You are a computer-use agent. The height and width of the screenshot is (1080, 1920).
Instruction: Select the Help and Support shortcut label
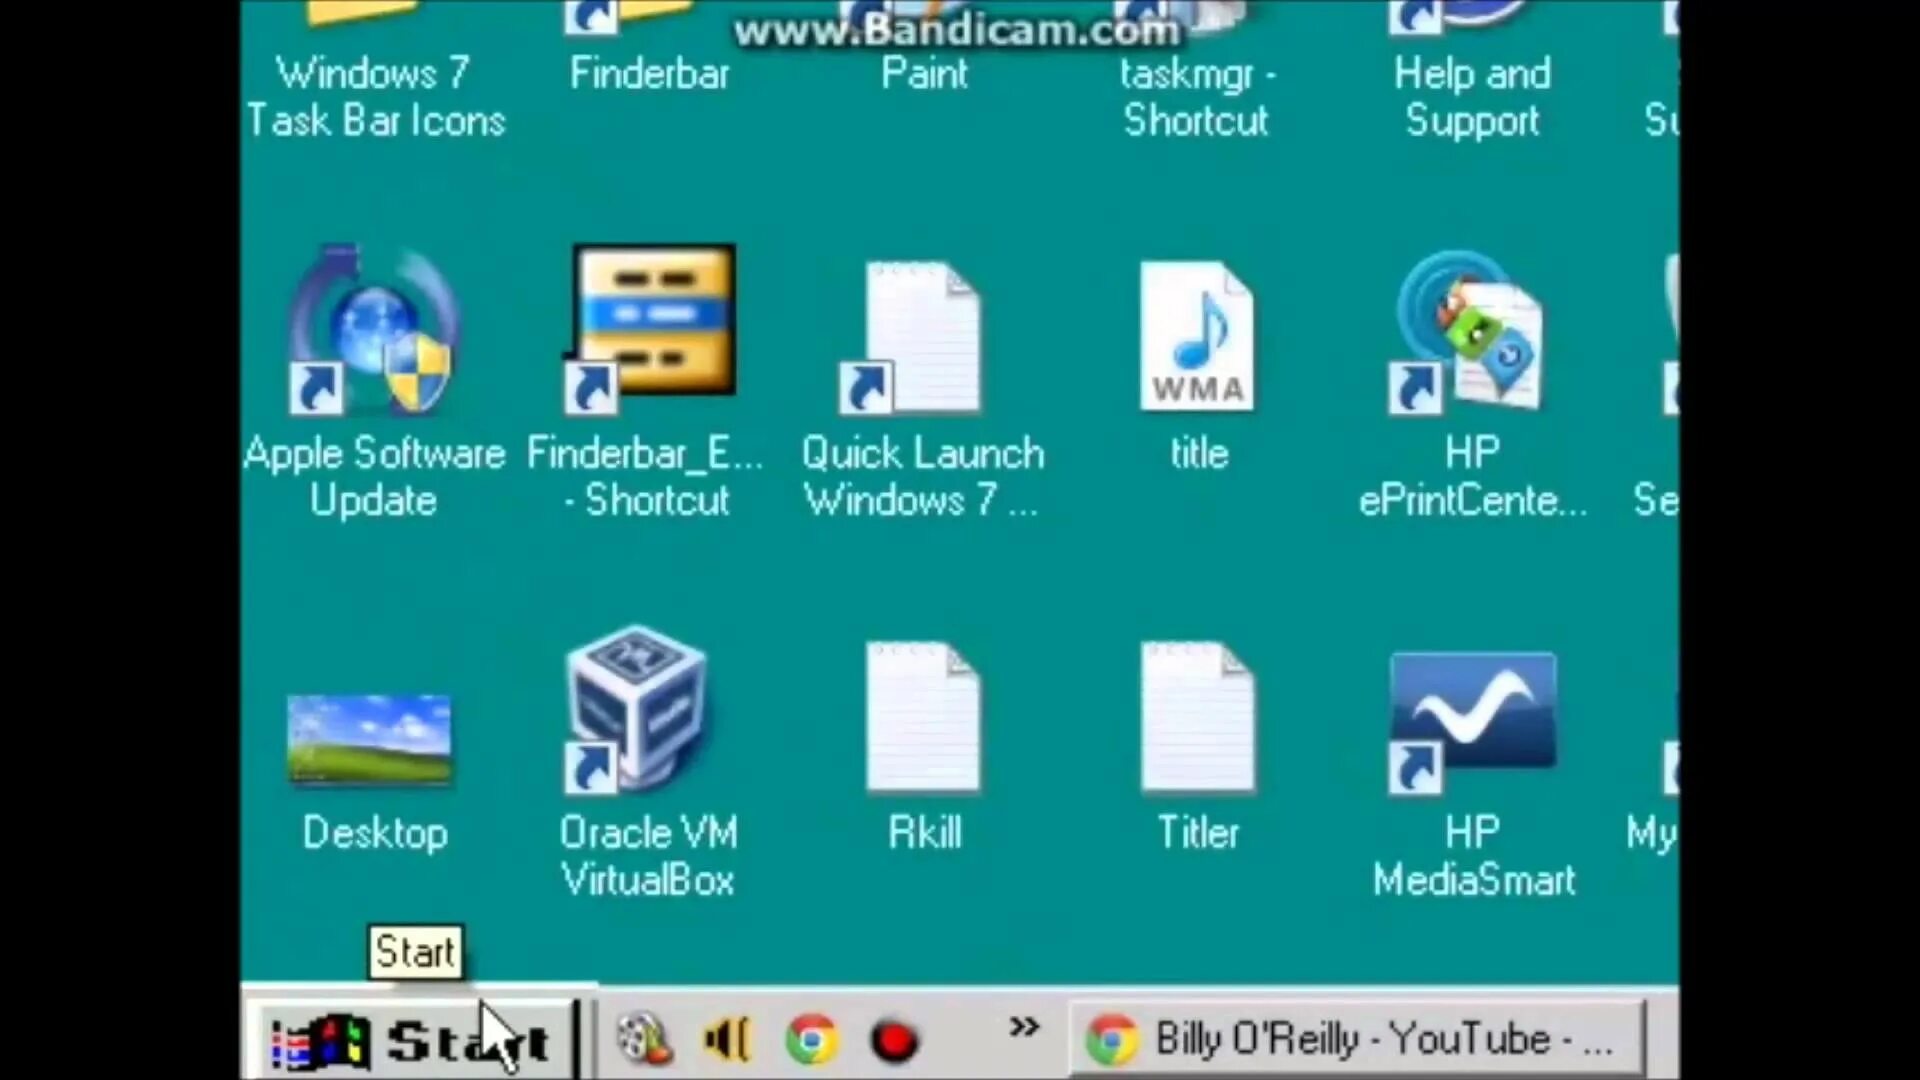click(x=1472, y=97)
